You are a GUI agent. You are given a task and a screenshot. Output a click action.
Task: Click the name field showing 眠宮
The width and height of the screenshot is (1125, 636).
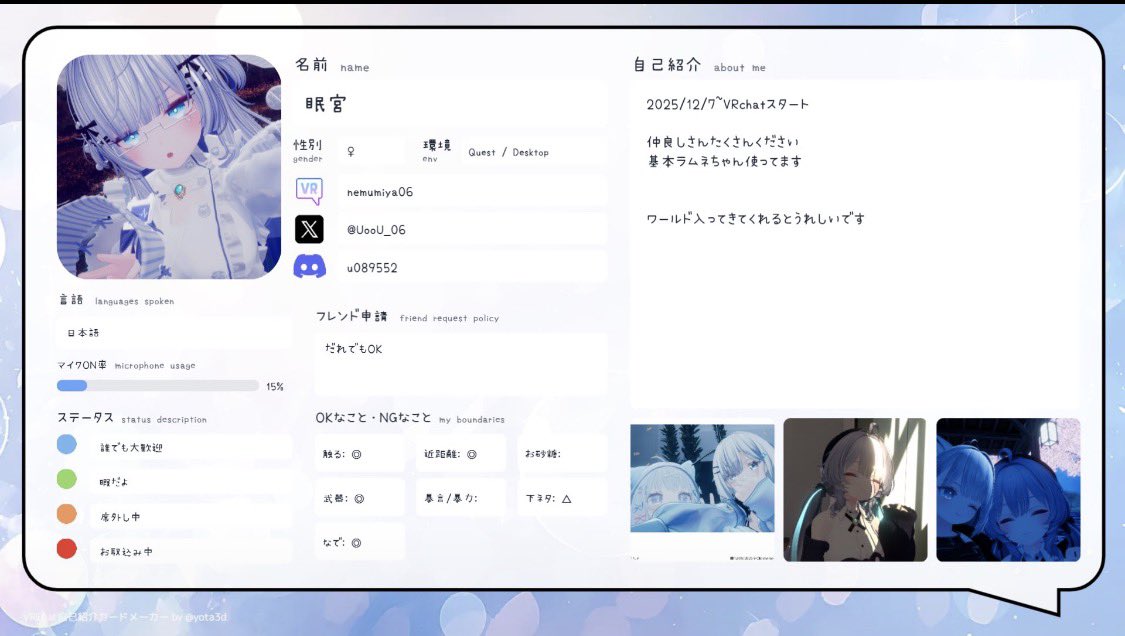pos(451,104)
